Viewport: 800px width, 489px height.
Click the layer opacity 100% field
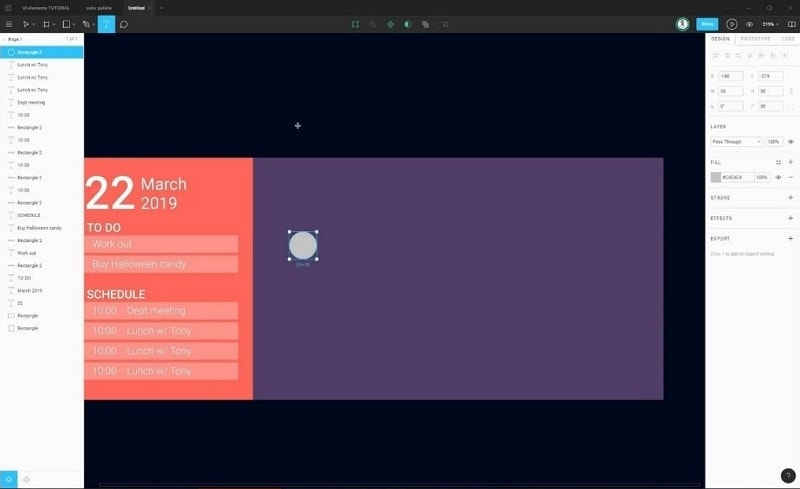(774, 141)
